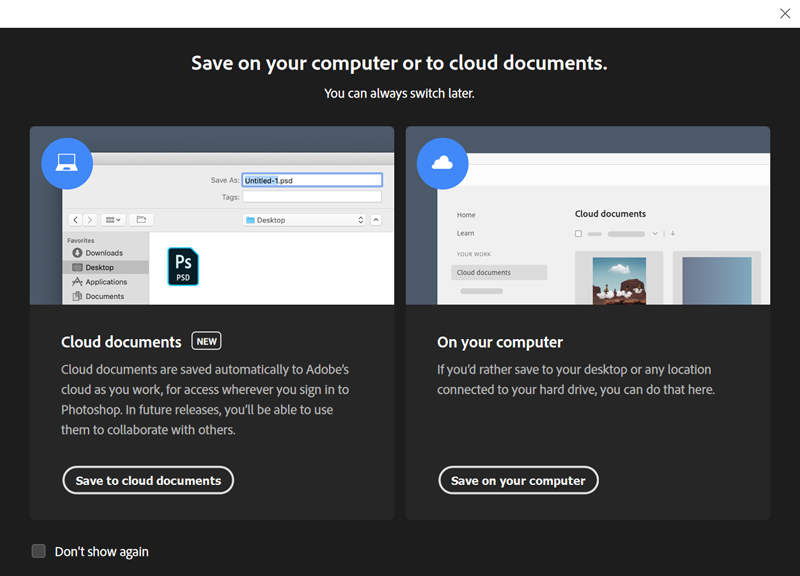Select Home in the preview sidebar

[466, 215]
